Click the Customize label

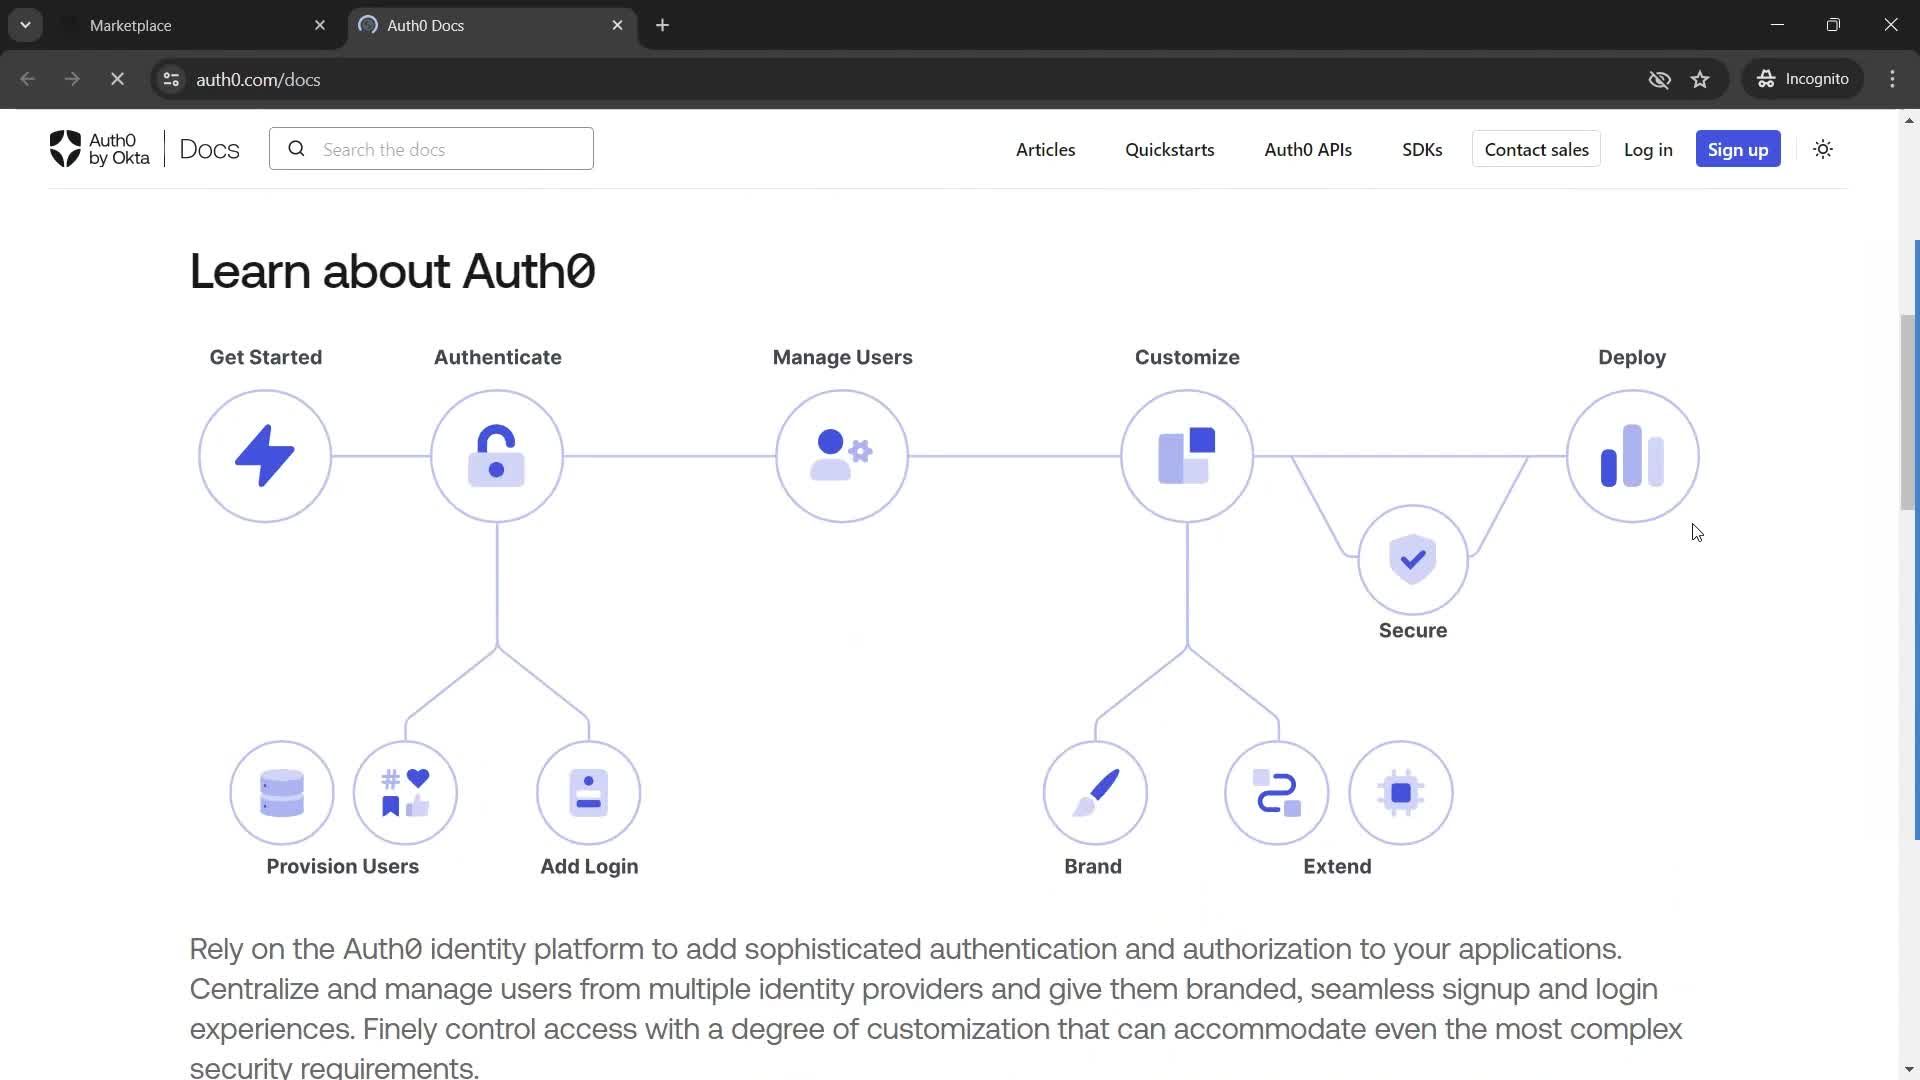point(1187,357)
